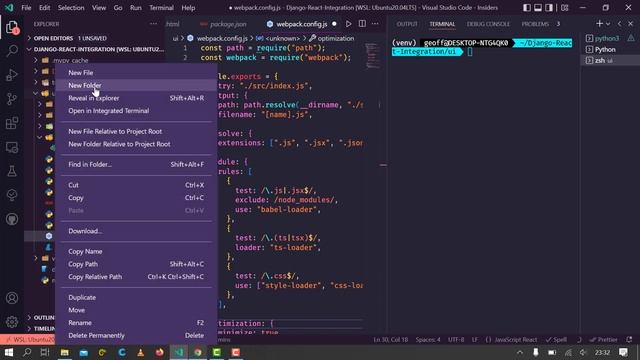This screenshot has width=640, height=360.
Task: Open Run and Debug view
Action: point(12,75)
